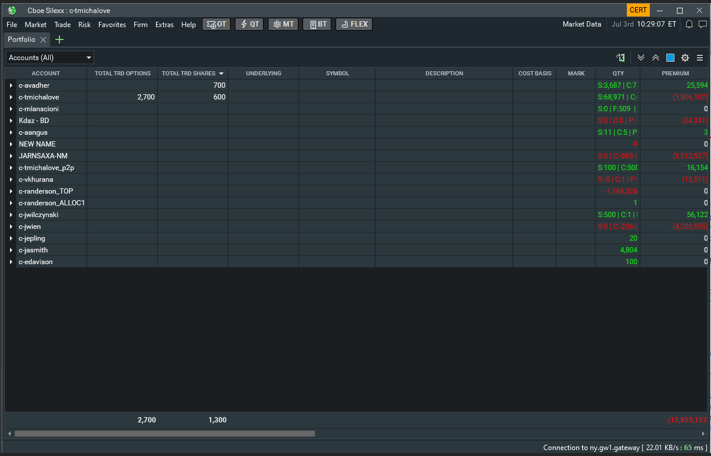
Task: Open the Trade menu
Action: 62,24
